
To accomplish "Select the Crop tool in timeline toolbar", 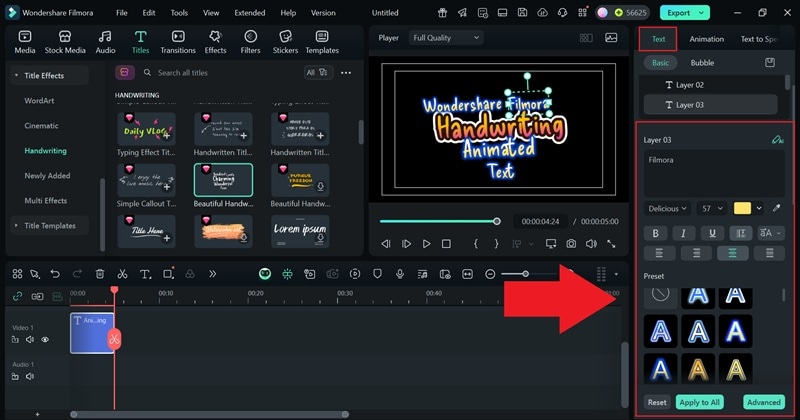I will pos(168,274).
